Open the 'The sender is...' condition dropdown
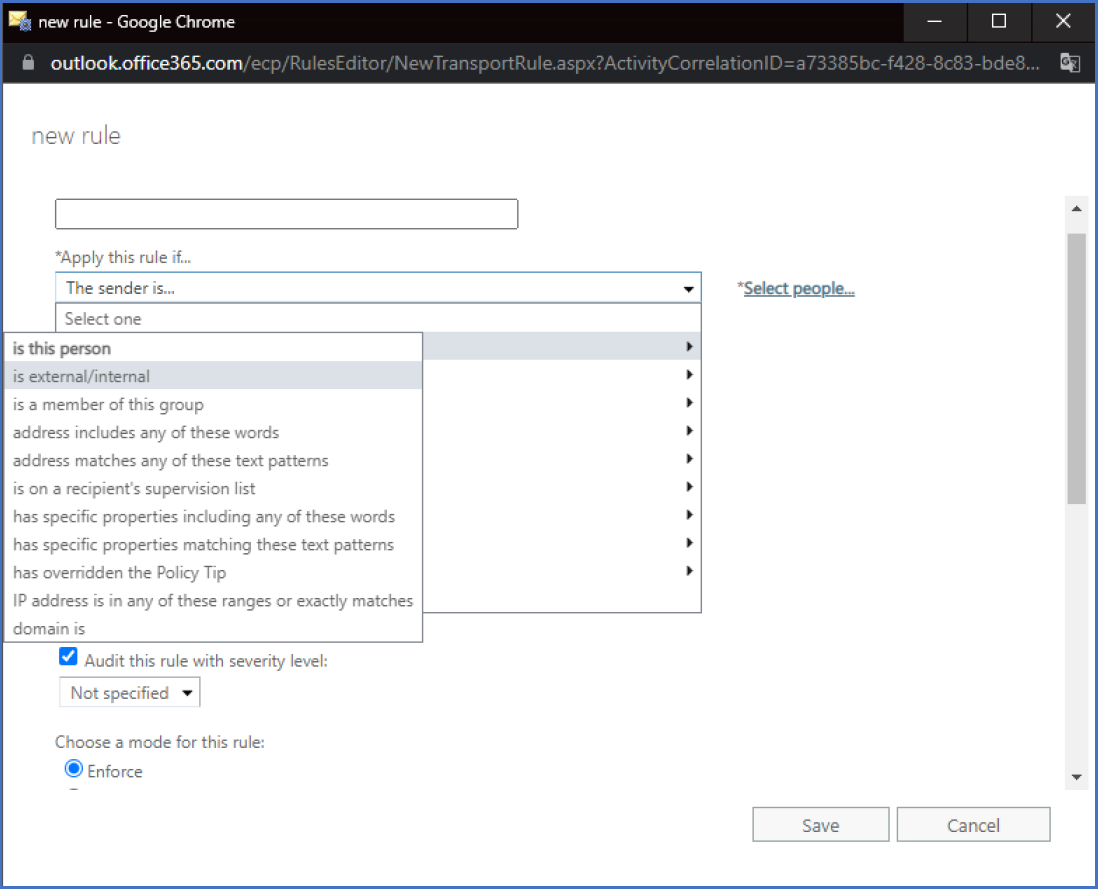The height and width of the screenshot is (889, 1098). pyautogui.click(x=378, y=288)
